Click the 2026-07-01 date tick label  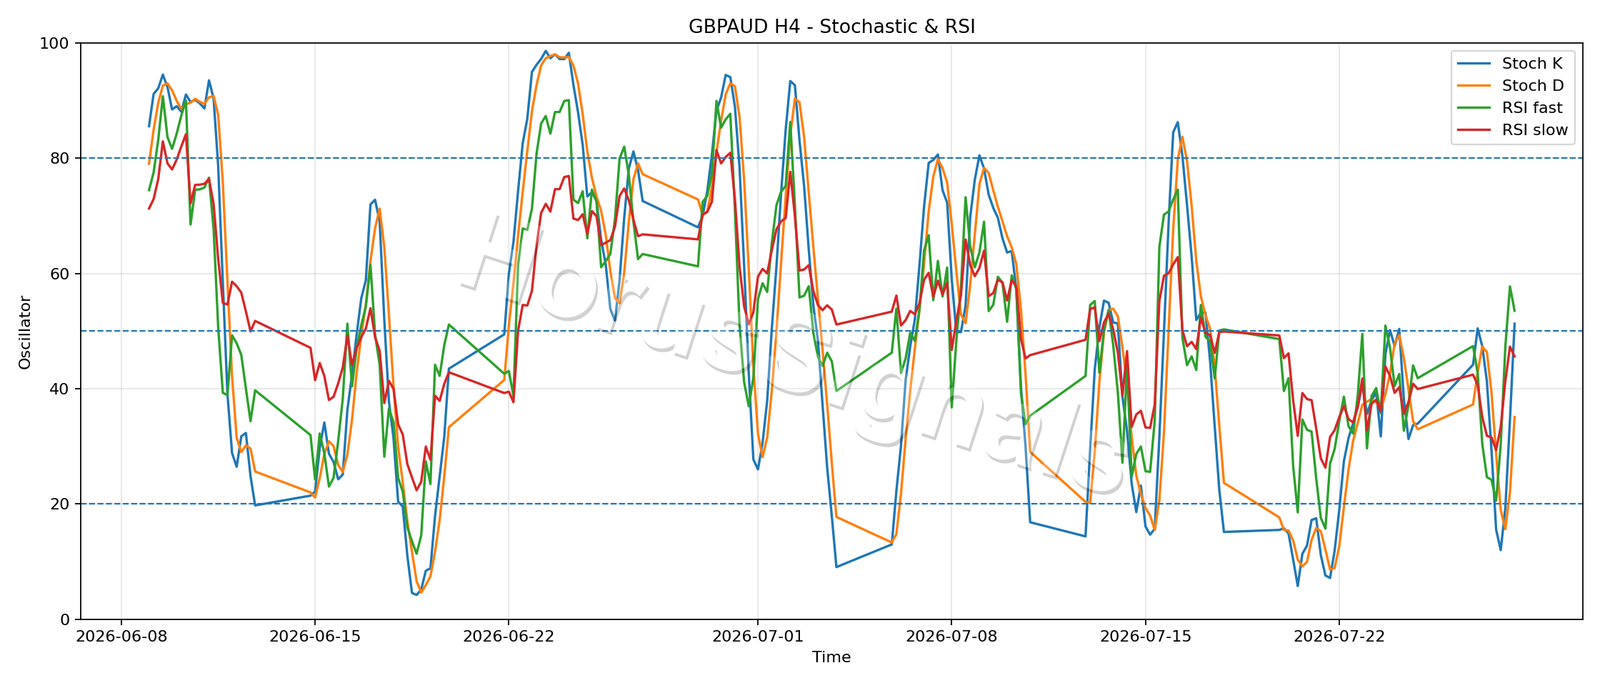pos(758,634)
